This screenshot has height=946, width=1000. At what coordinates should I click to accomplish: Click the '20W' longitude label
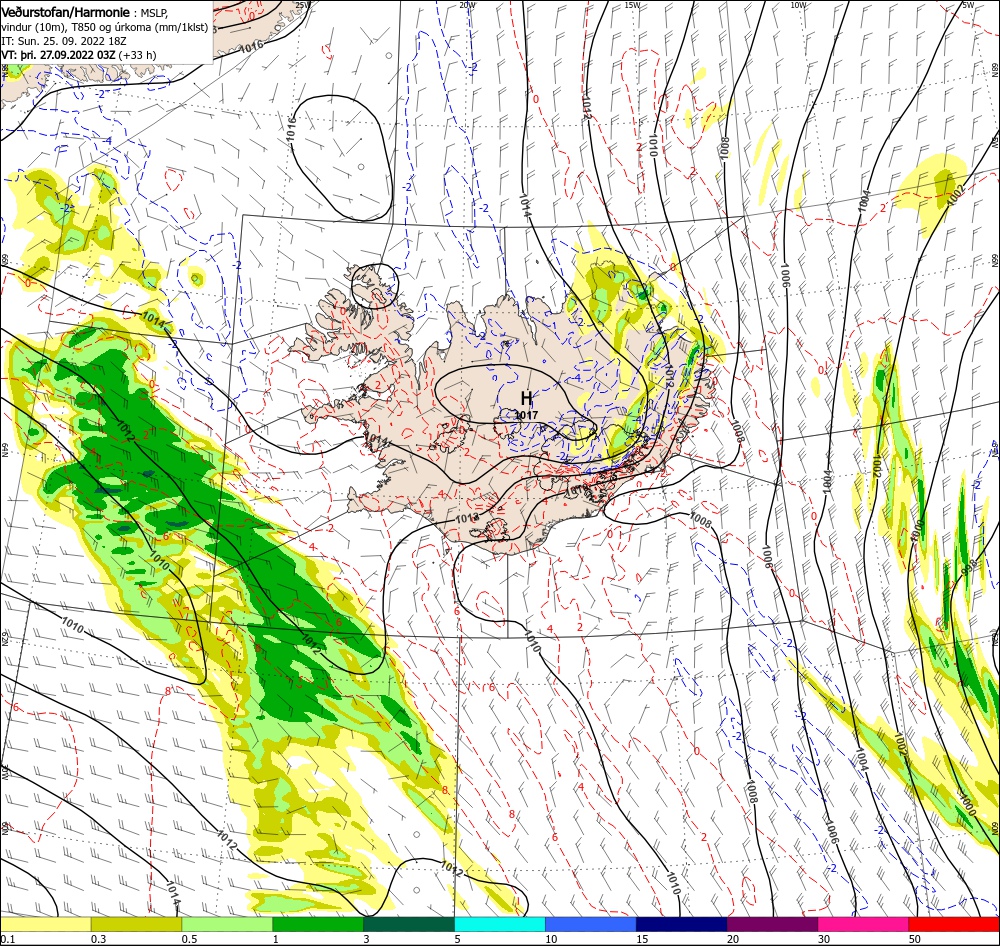[x=467, y=5]
